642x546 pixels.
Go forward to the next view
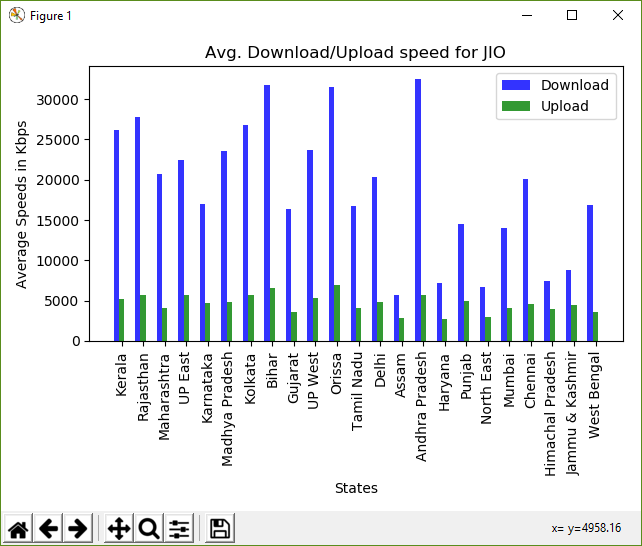pyautogui.click(x=78, y=529)
